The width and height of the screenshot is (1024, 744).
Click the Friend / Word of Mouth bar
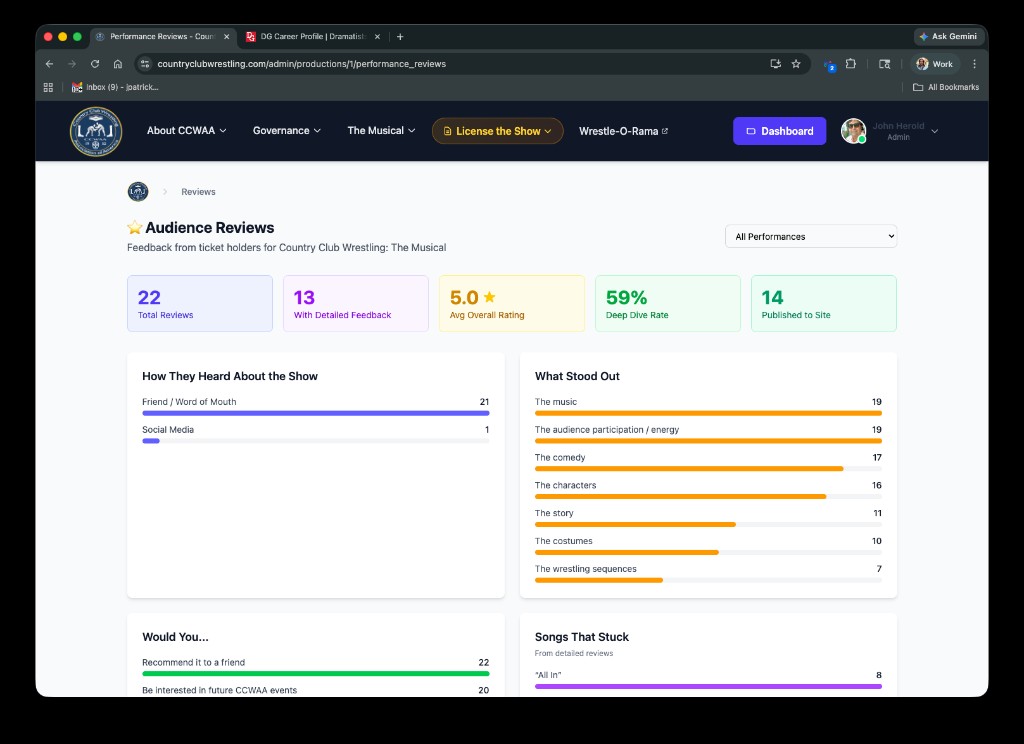316,413
